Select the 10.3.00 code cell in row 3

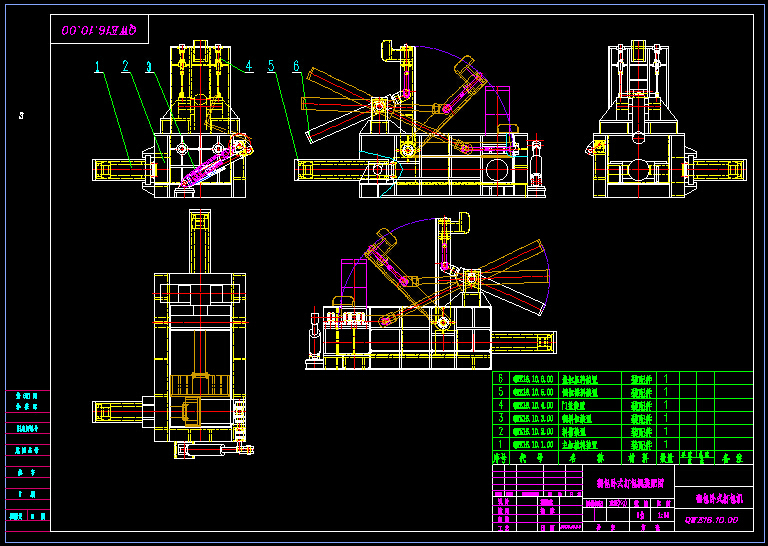pyautogui.click(x=534, y=418)
